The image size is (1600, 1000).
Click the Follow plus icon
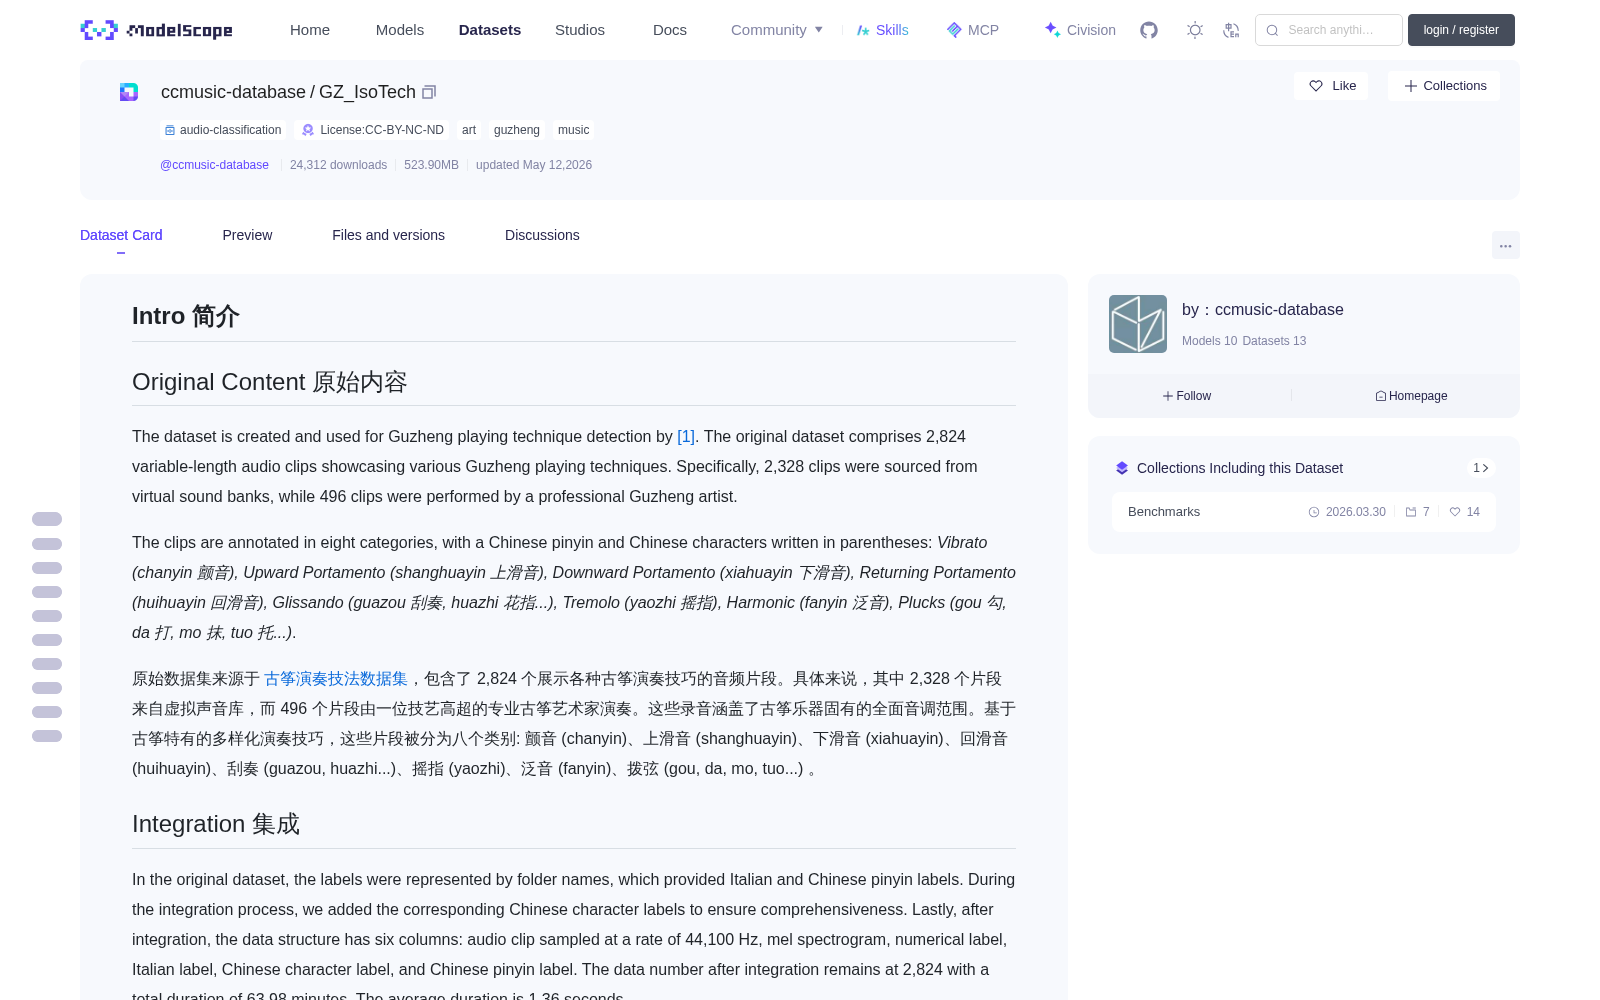point(1168,396)
